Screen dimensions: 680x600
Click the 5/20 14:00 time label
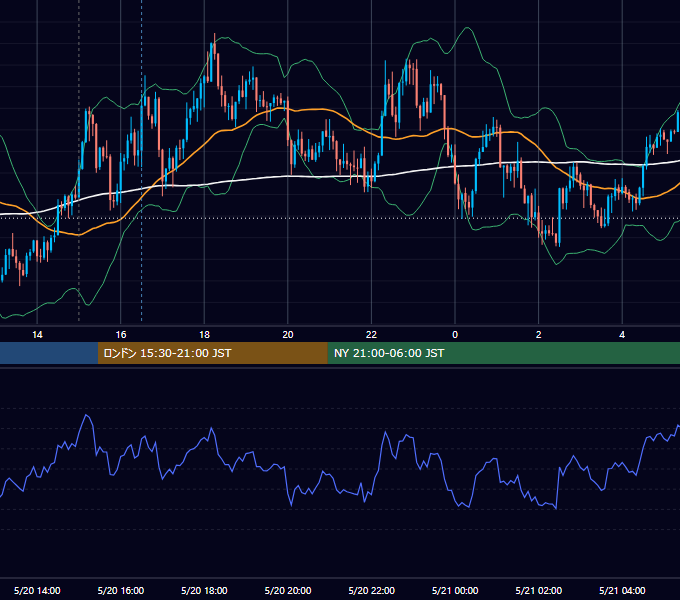tap(37, 590)
